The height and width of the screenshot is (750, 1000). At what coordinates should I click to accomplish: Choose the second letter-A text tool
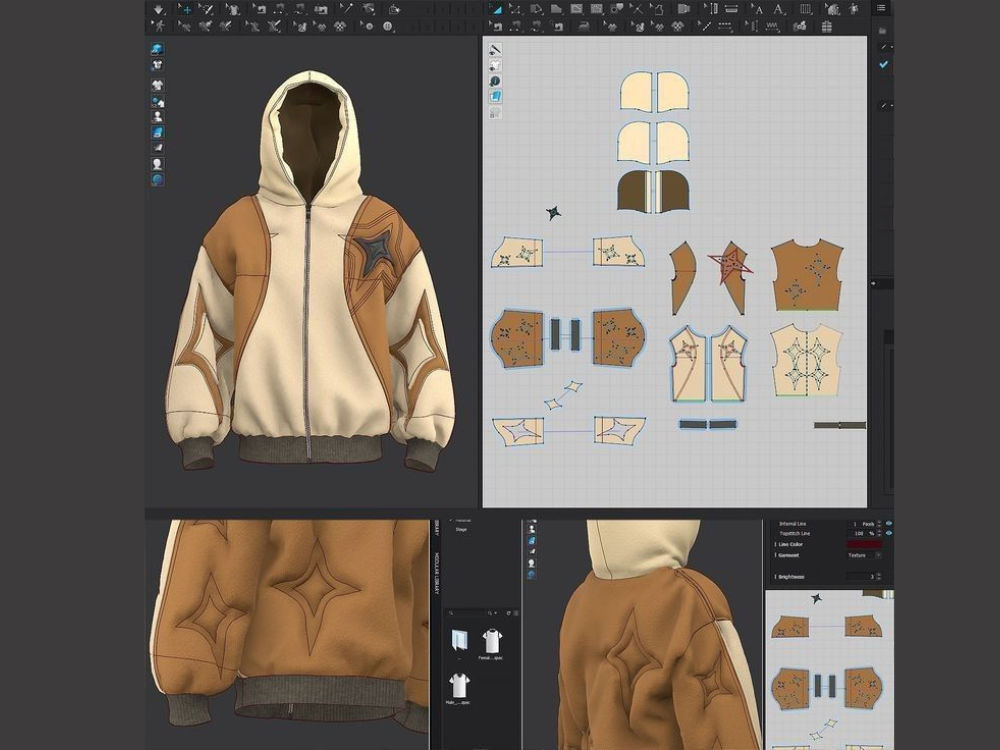coord(779,10)
